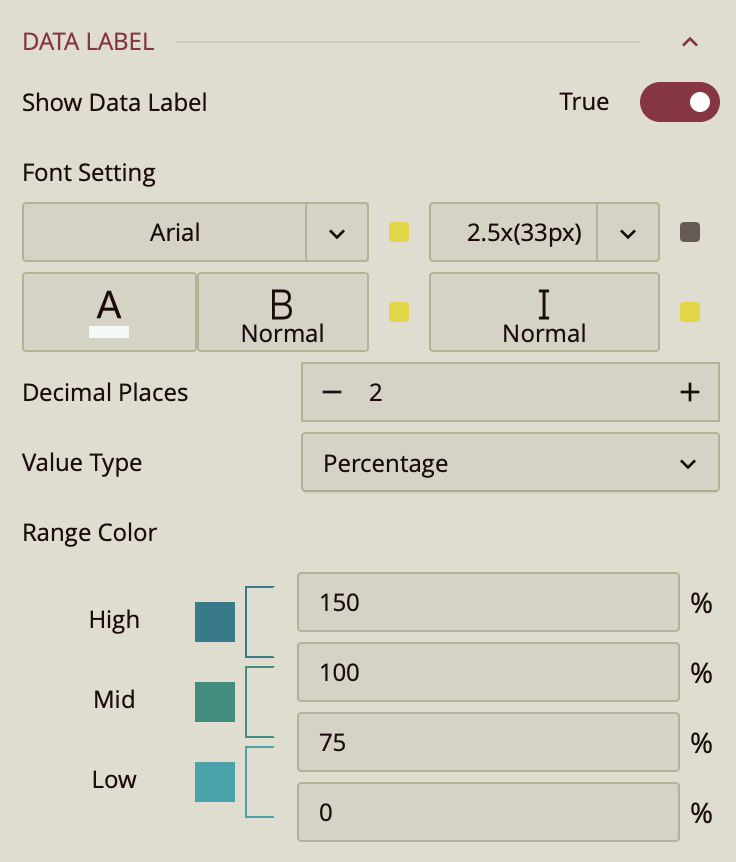The height and width of the screenshot is (862, 736).
Task: Click yellow indicator beside bold button
Action: [x=399, y=312]
